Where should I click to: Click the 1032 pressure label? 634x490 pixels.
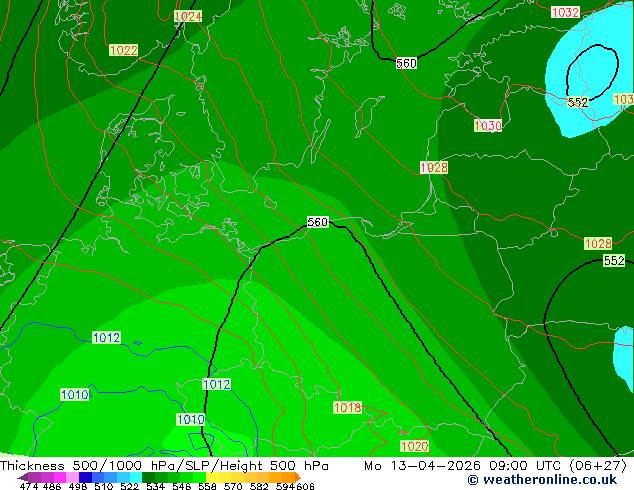pyautogui.click(x=565, y=12)
